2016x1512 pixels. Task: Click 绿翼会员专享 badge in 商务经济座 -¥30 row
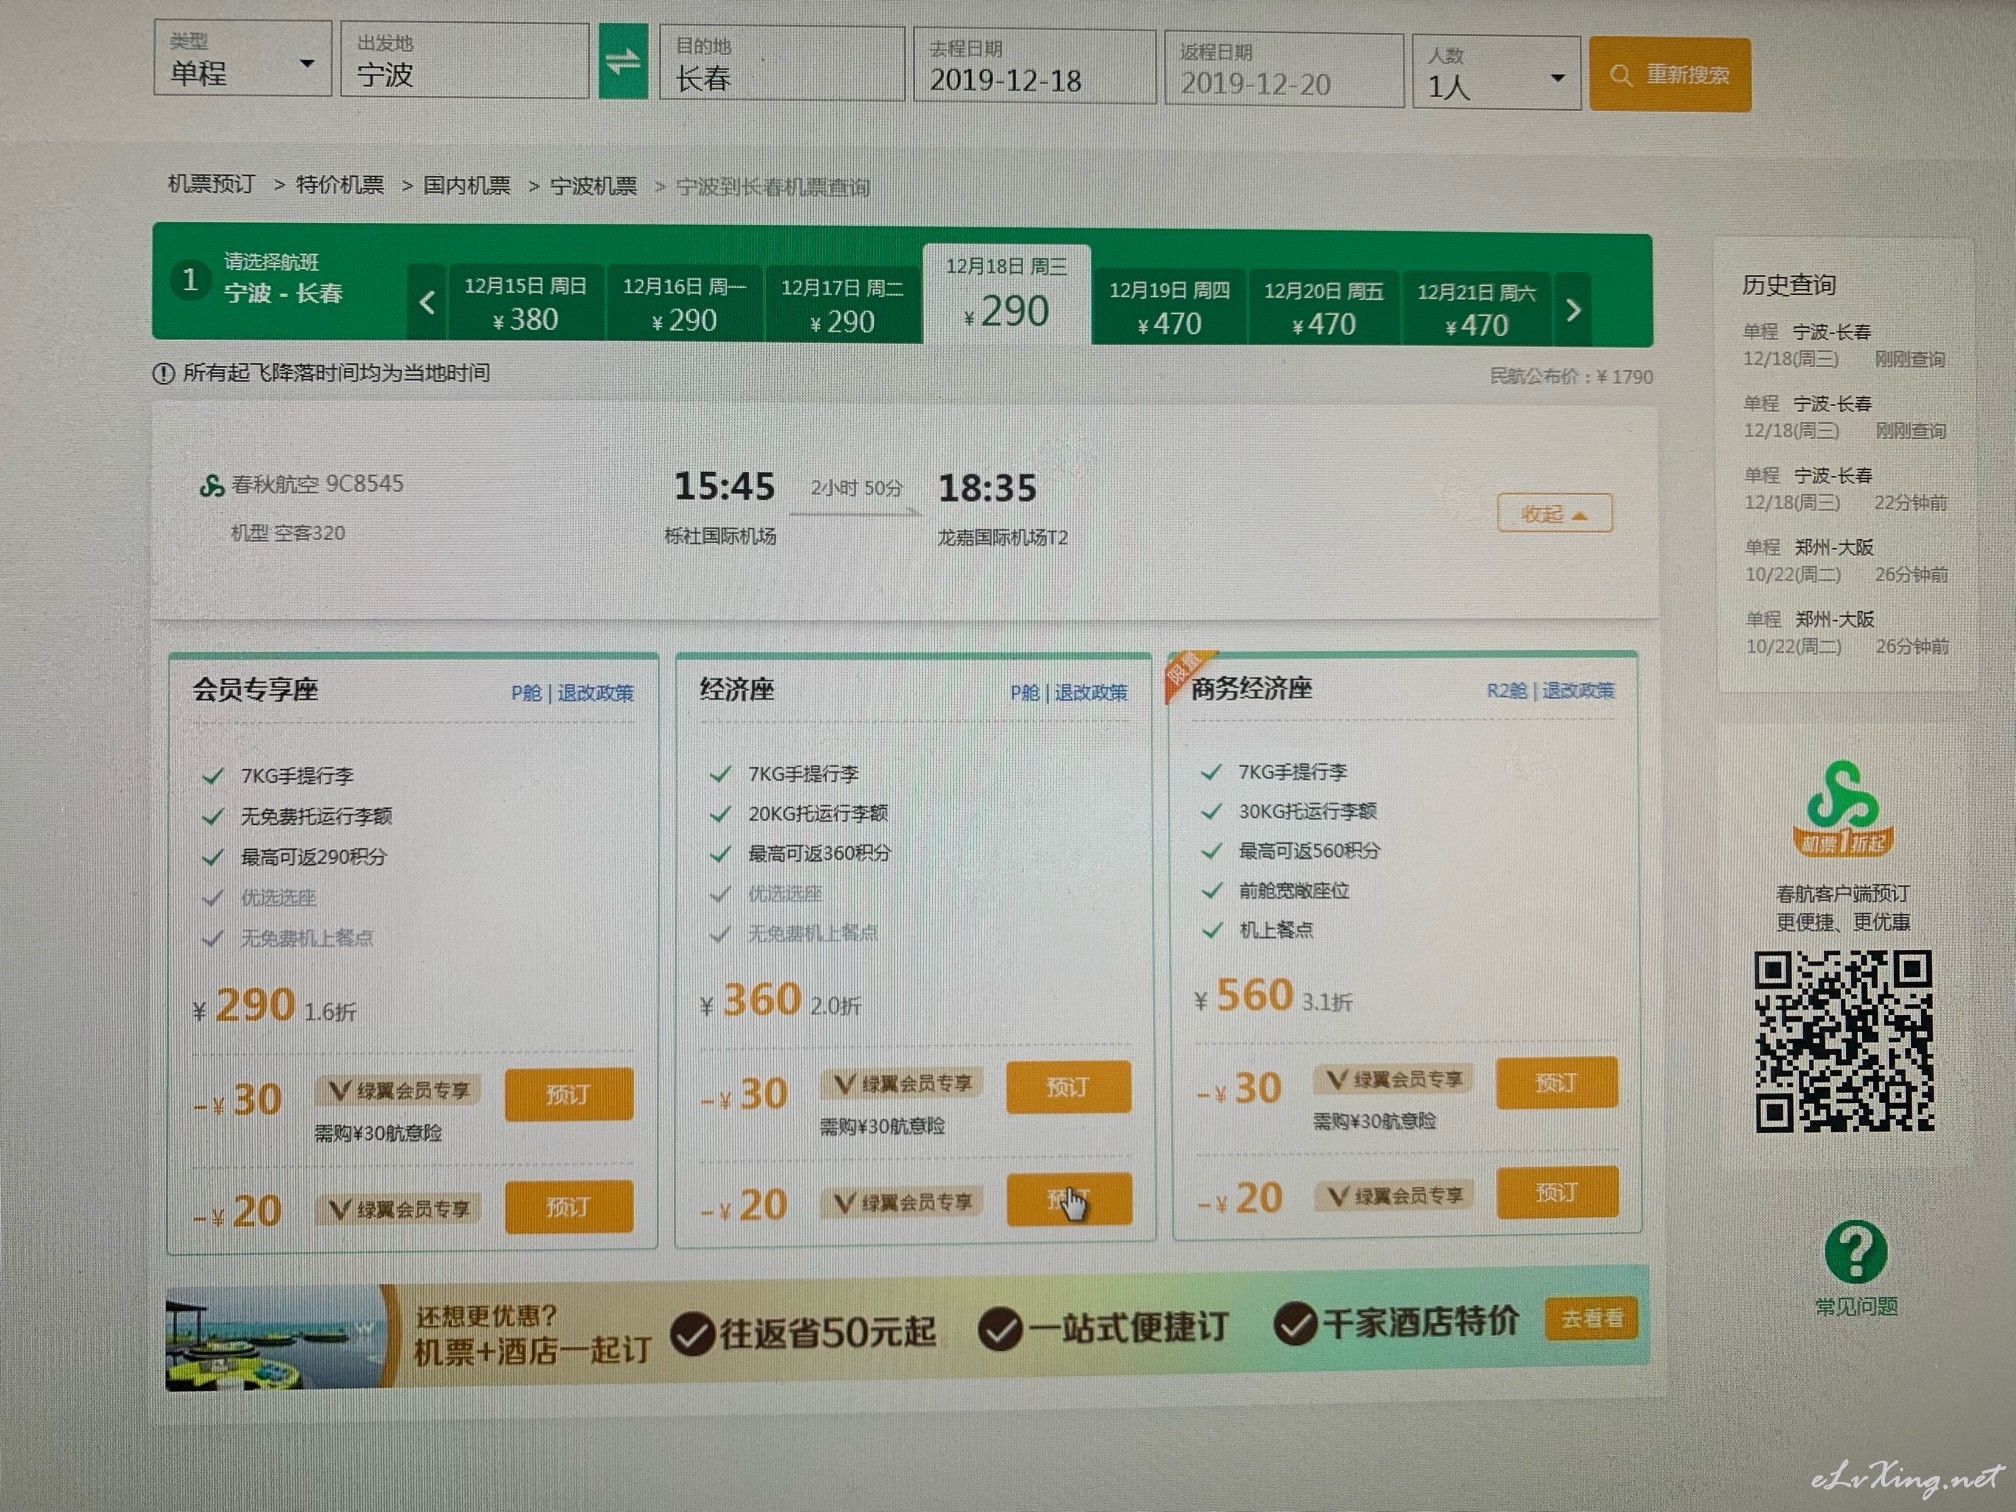(x=1394, y=1079)
